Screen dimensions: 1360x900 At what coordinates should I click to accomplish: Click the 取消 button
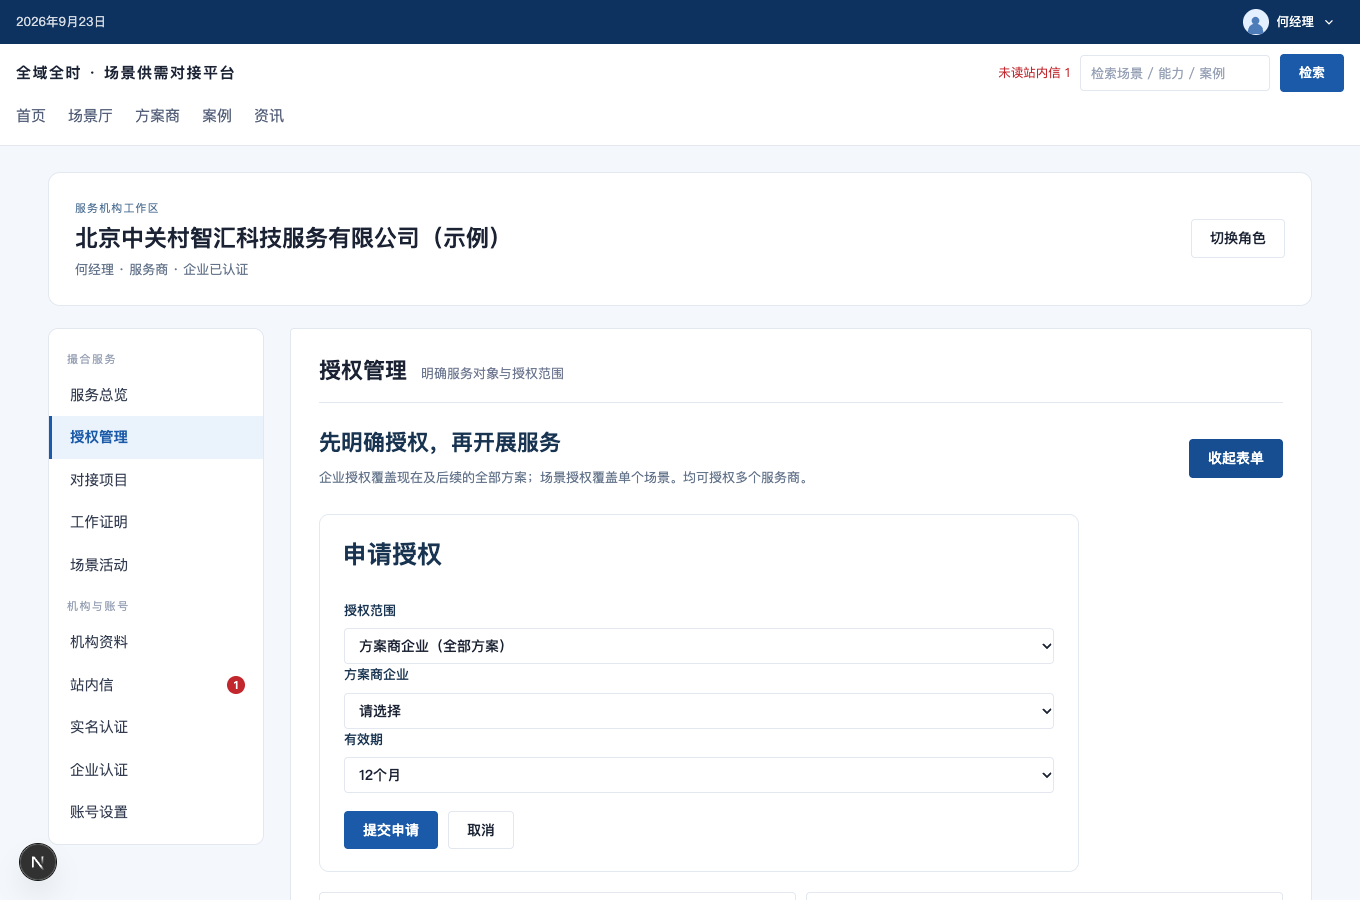[481, 830]
